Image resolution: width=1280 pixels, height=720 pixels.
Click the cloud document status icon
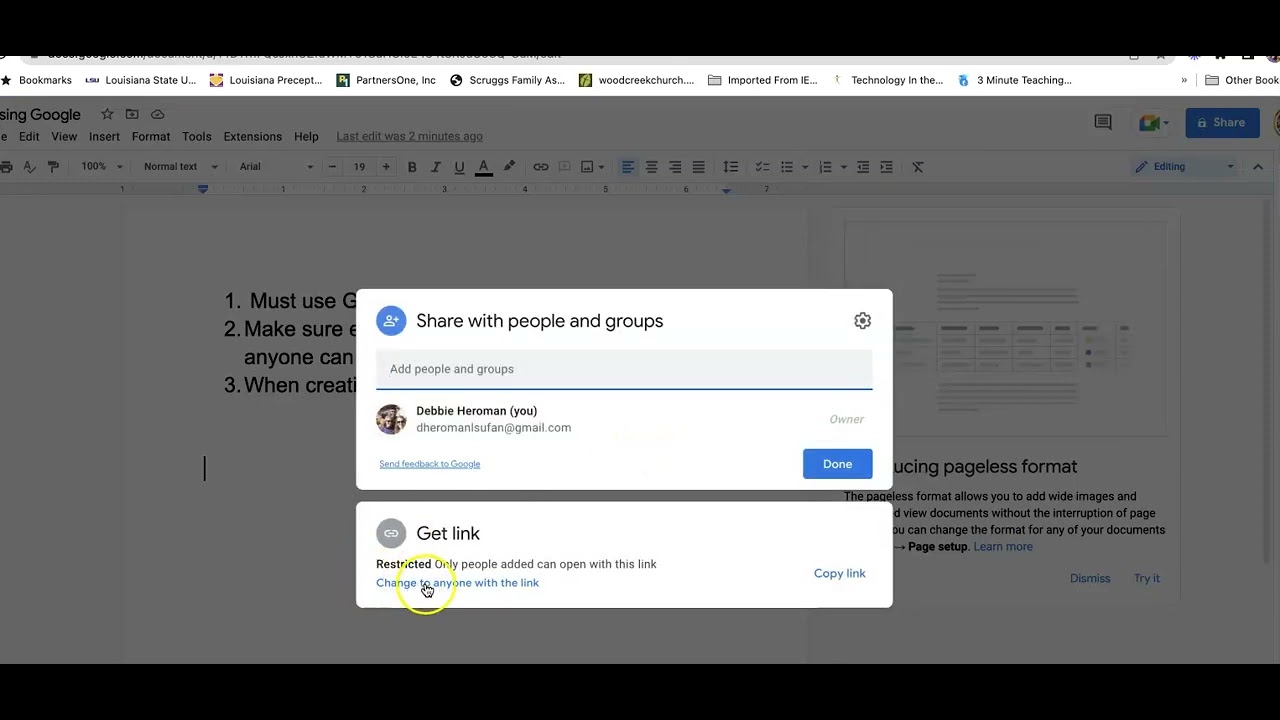pyautogui.click(x=158, y=115)
